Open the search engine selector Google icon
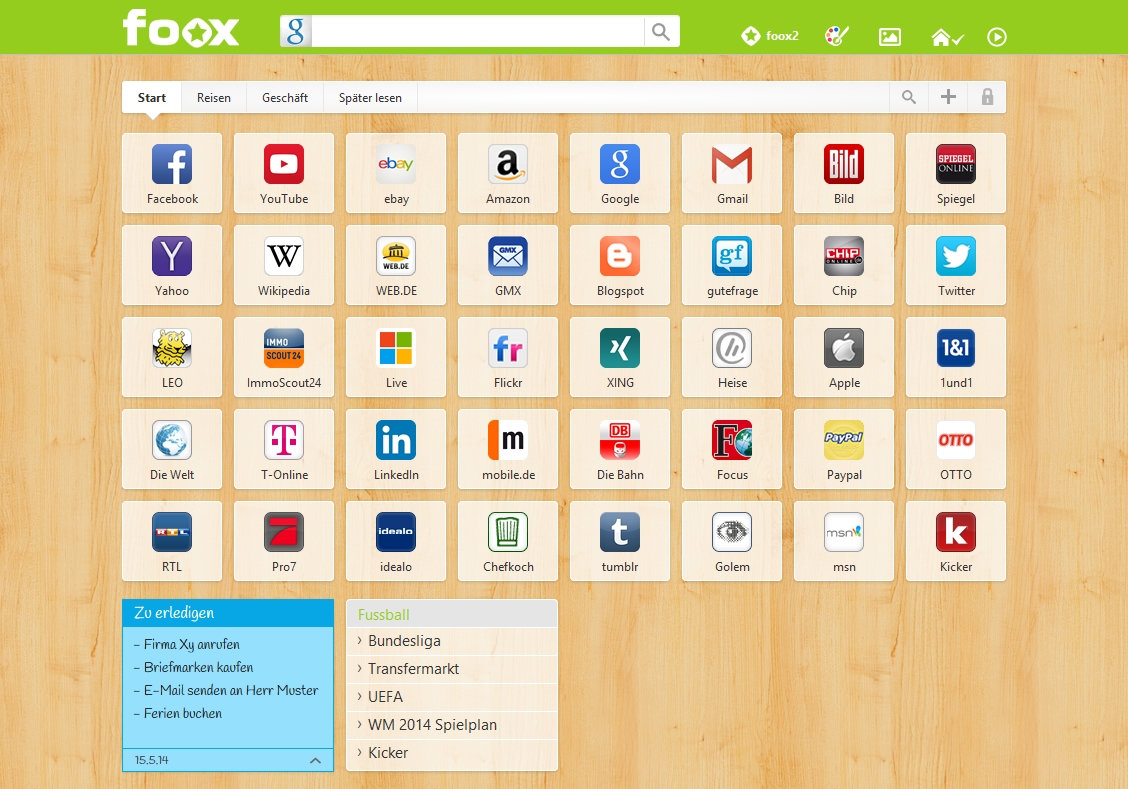Image resolution: width=1128 pixels, height=789 pixels. (x=296, y=31)
